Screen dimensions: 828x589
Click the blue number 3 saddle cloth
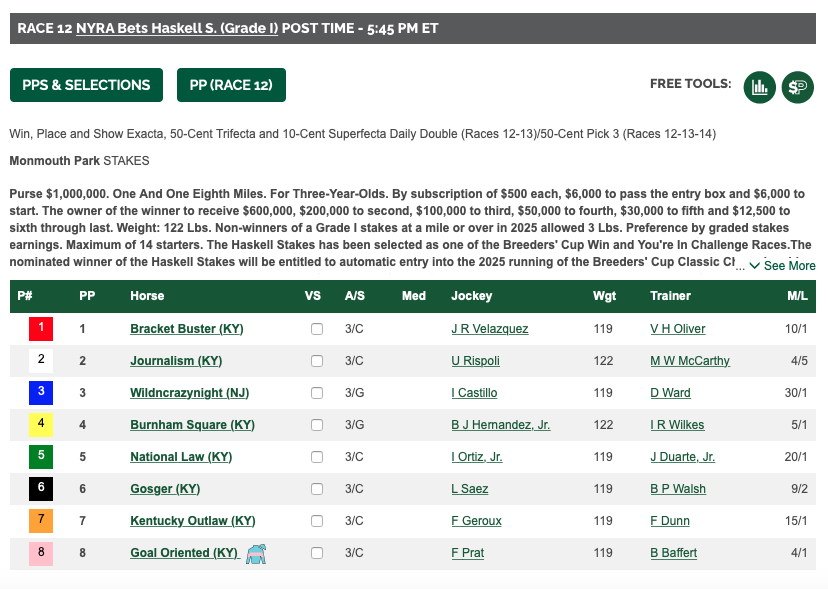pyautogui.click(x=41, y=392)
